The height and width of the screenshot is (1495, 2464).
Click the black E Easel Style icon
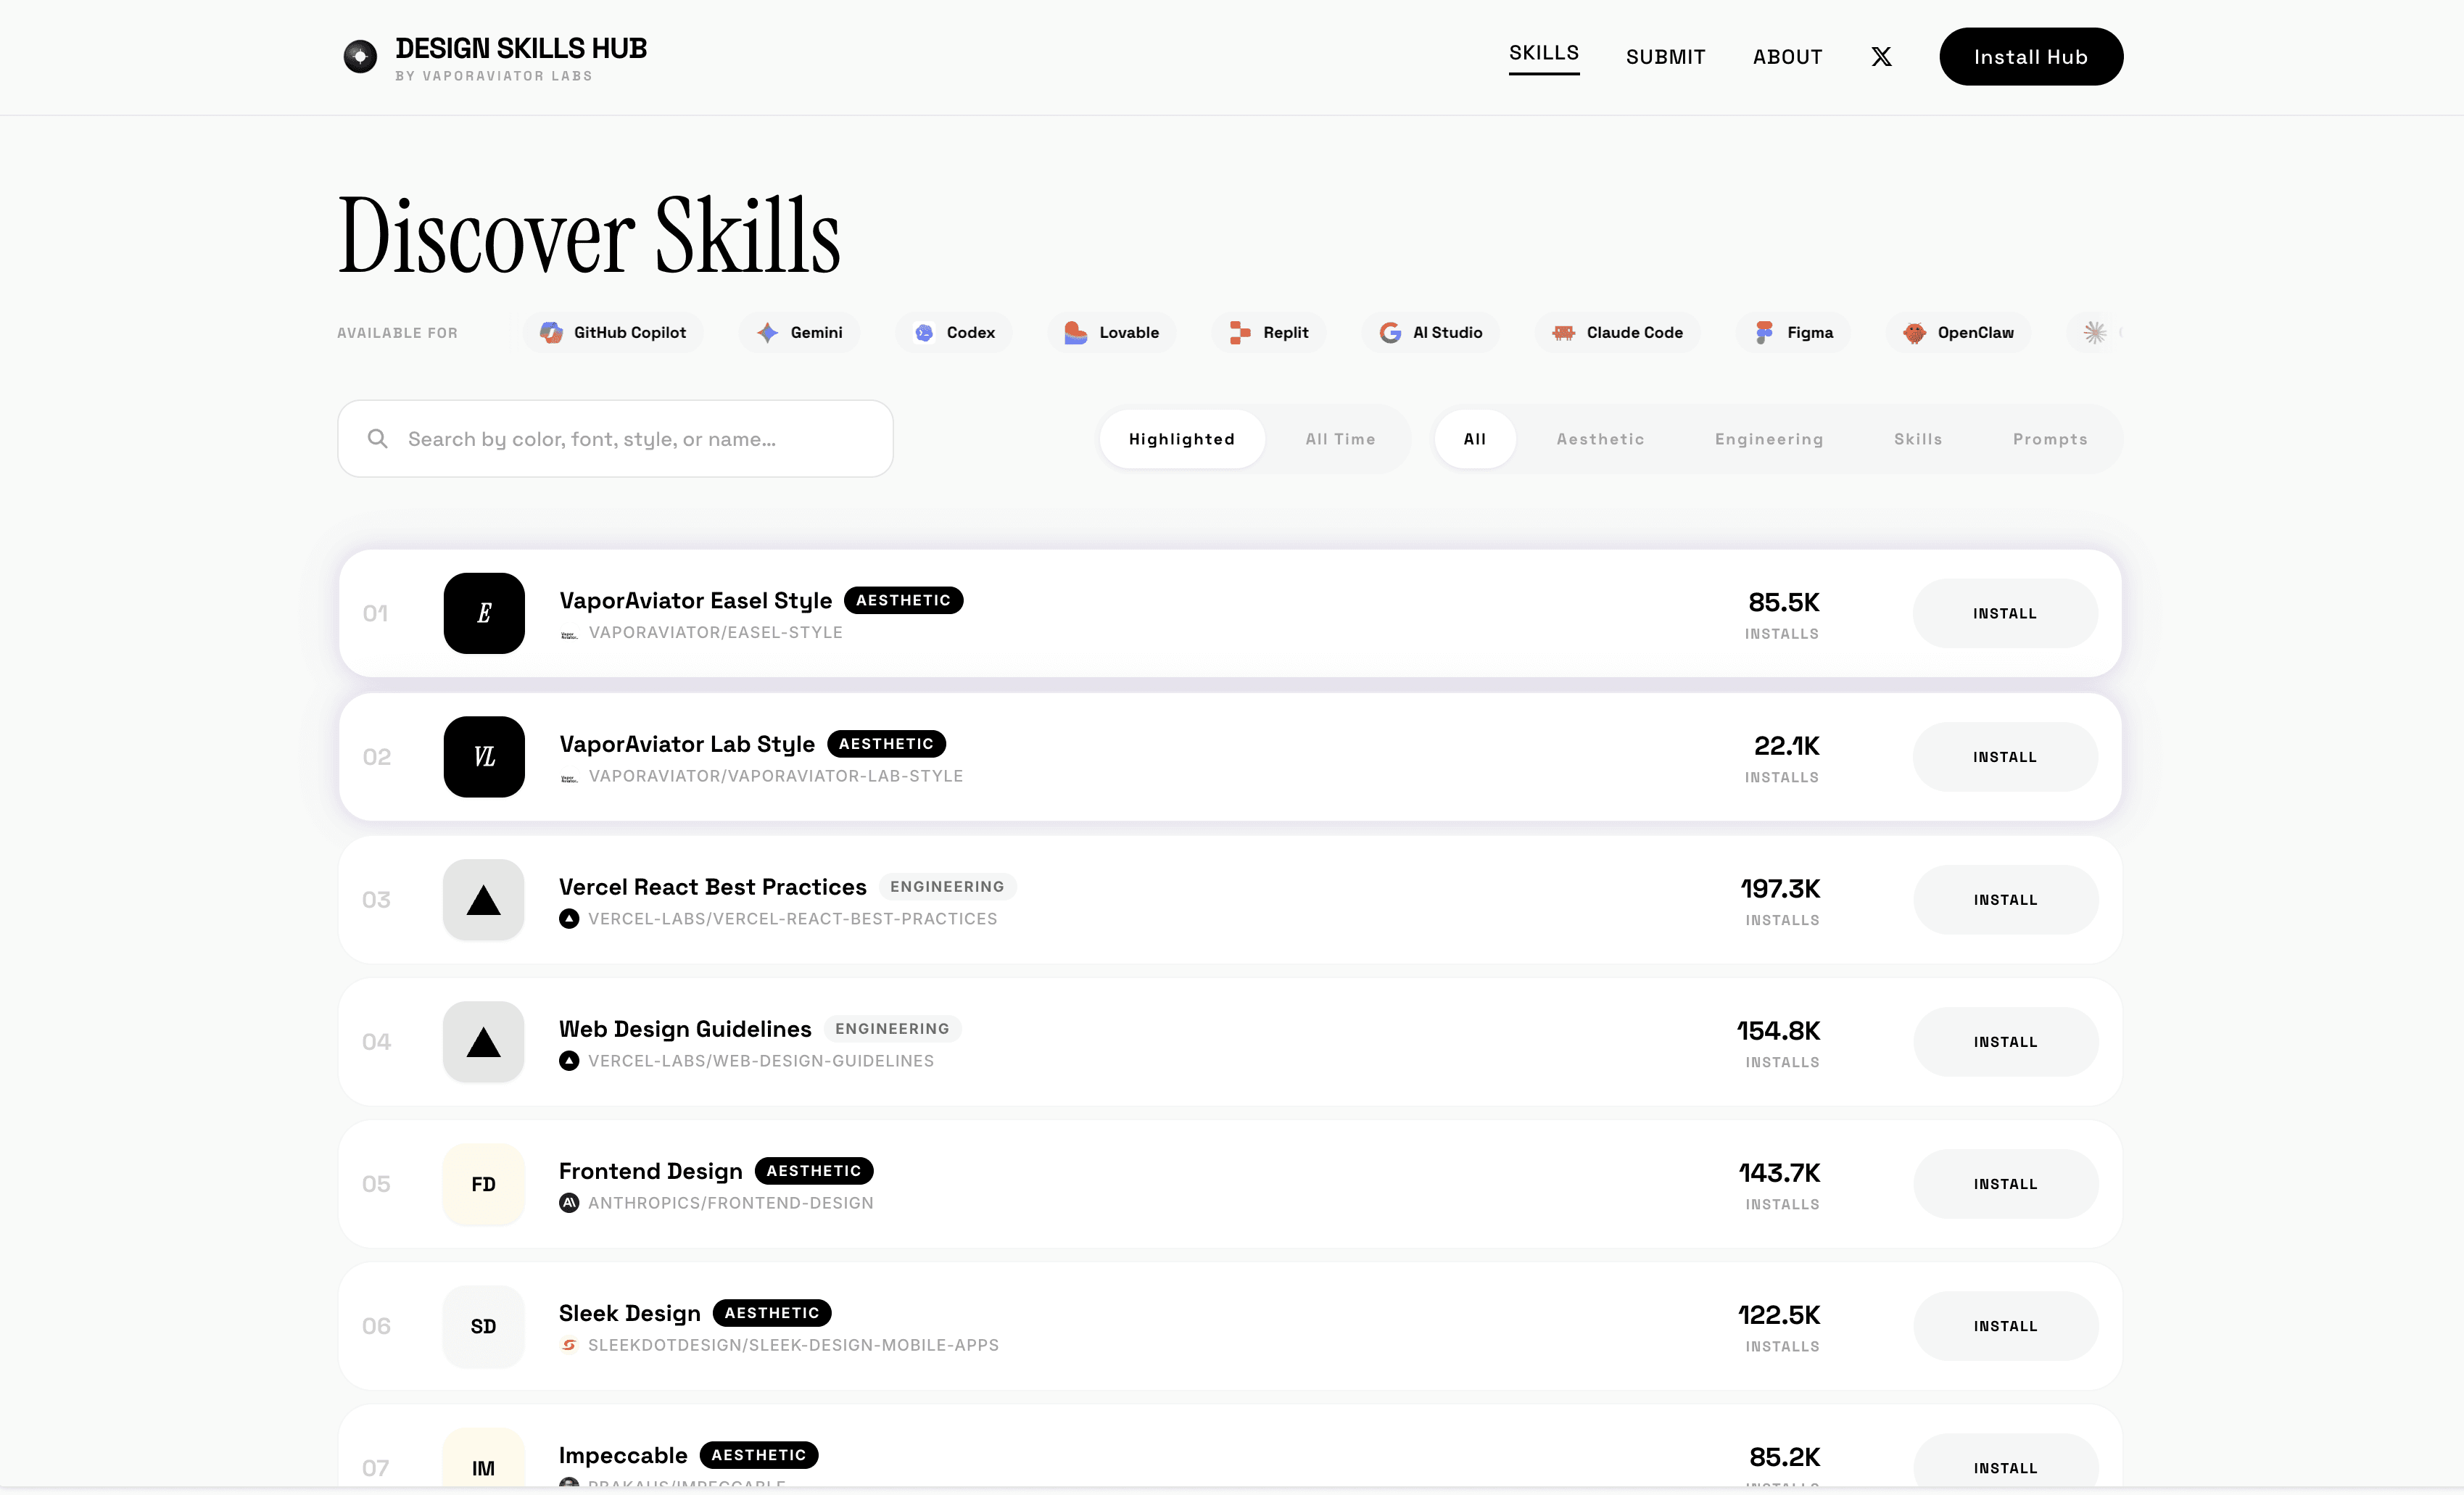pos(484,613)
